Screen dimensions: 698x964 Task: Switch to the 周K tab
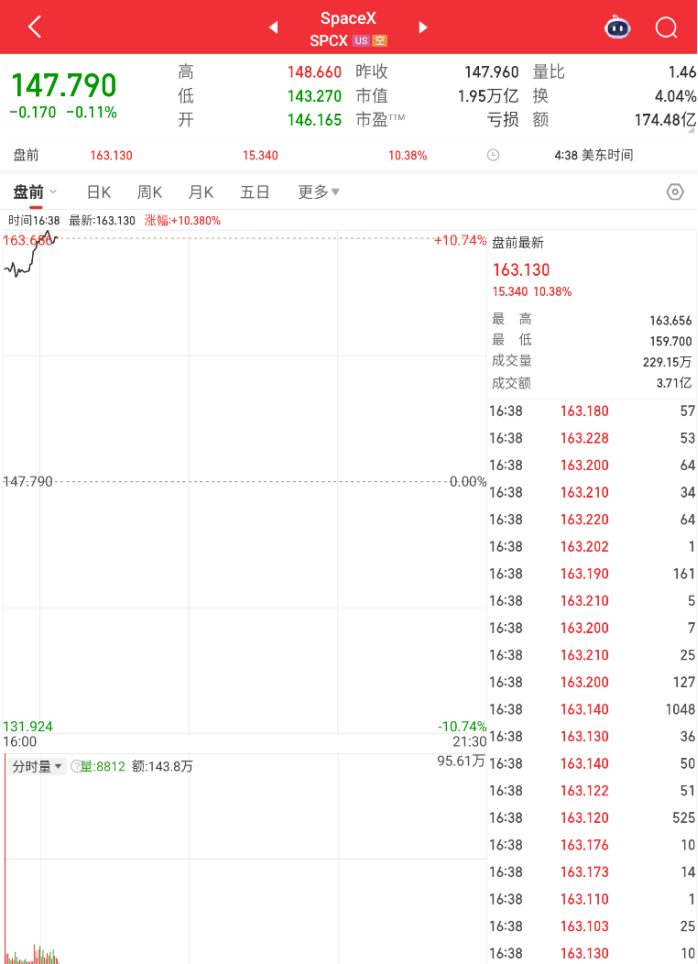click(x=149, y=192)
